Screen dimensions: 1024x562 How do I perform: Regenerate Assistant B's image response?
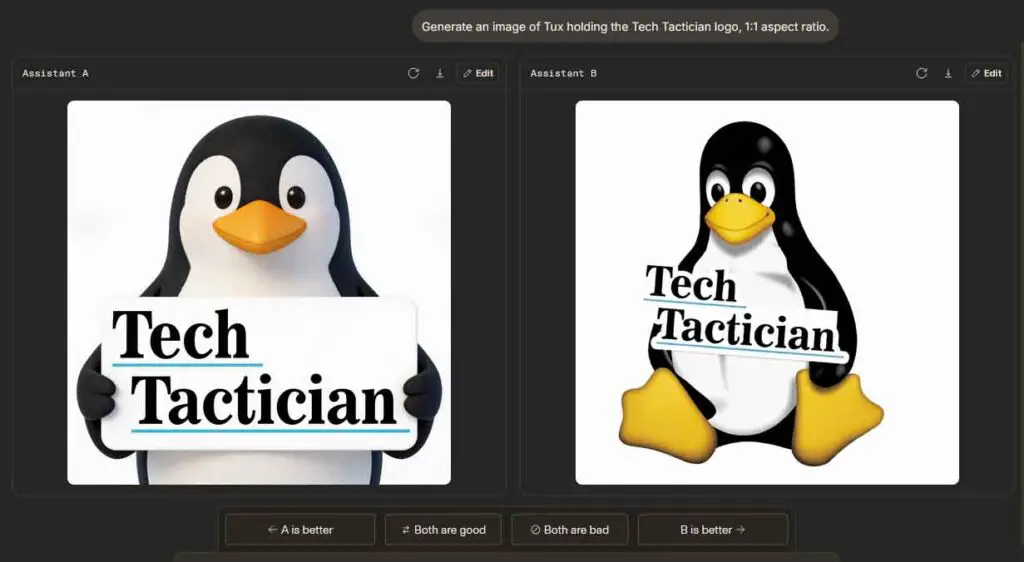point(921,73)
